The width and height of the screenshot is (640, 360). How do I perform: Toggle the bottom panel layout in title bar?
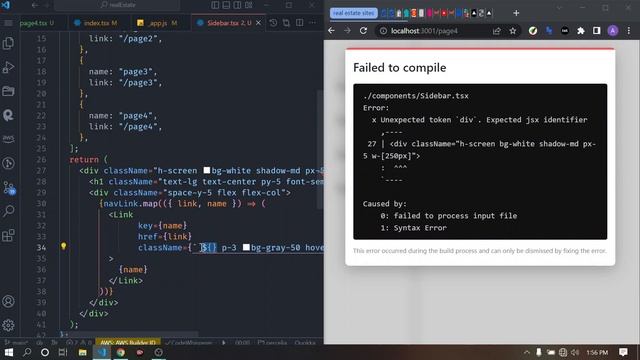(226, 5)
